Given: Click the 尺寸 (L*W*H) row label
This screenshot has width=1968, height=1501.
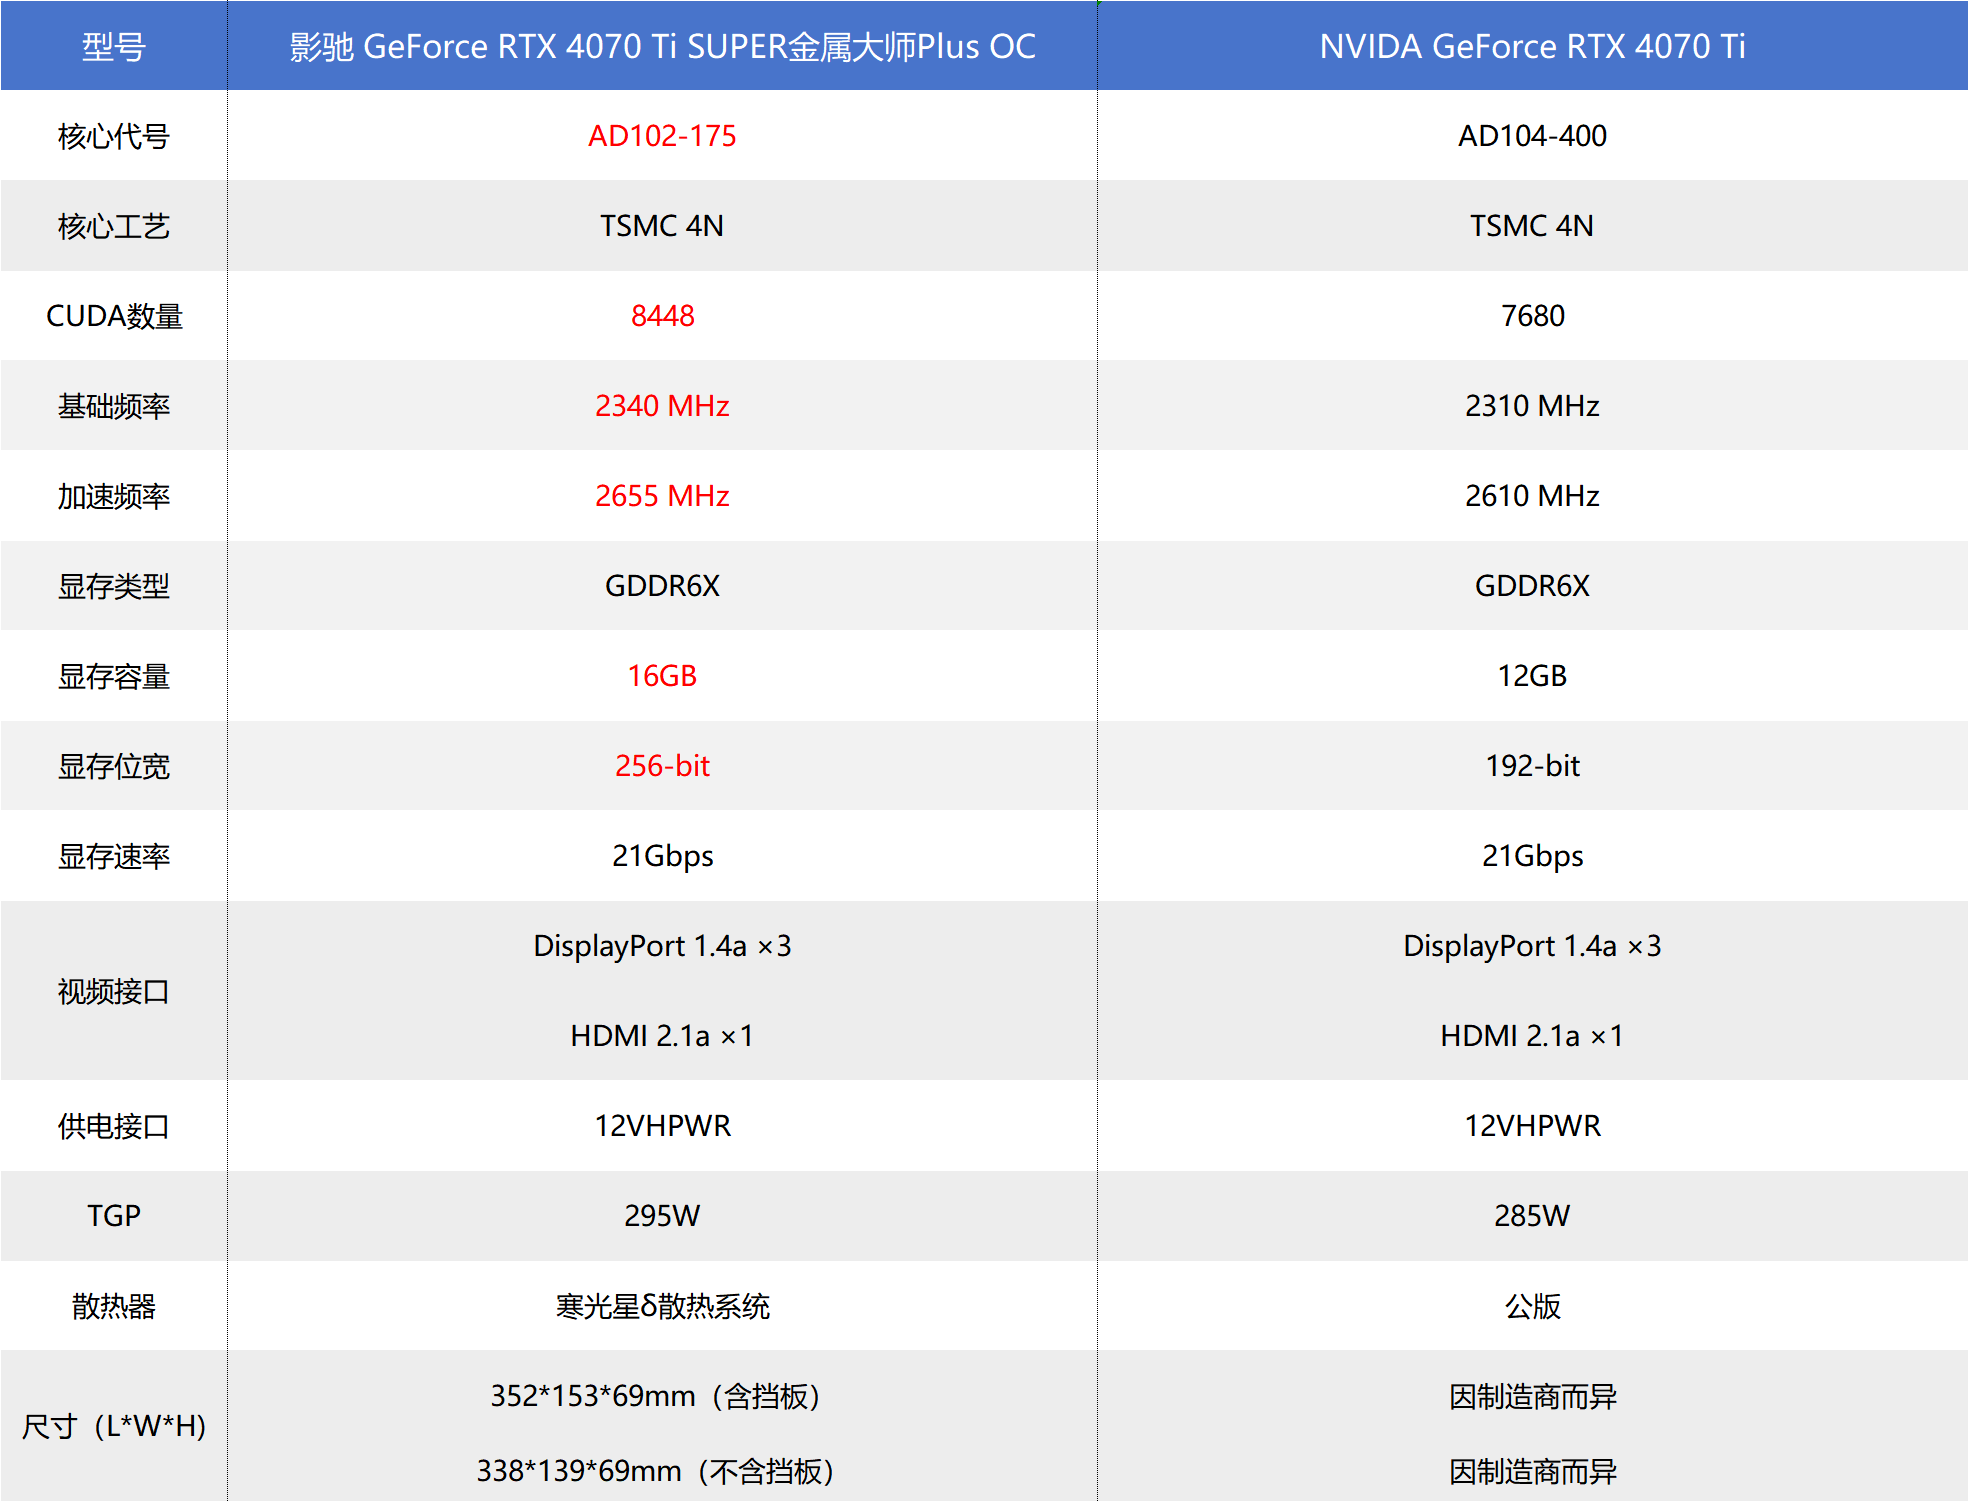Looking at the screenshot, I should click(114, 1426).
